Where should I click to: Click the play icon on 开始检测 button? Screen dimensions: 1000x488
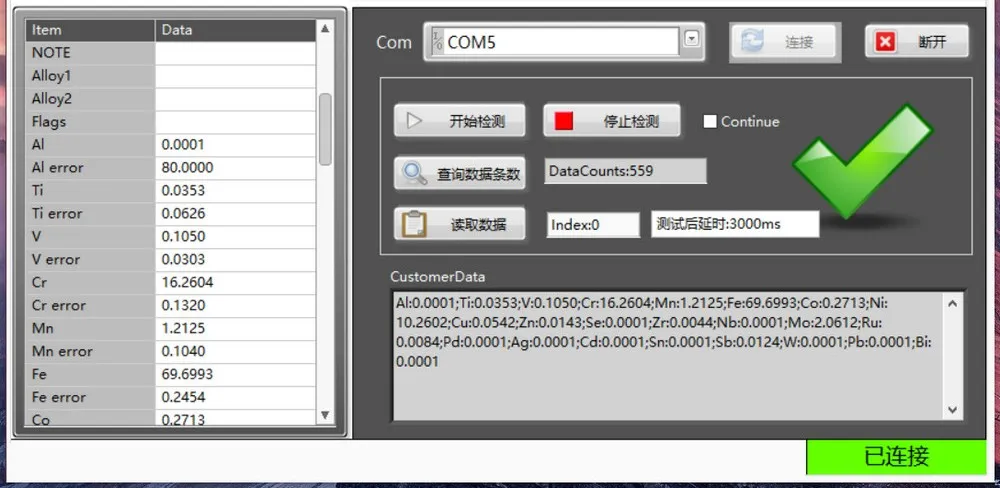pyautogui.click(x=414, y=122)
